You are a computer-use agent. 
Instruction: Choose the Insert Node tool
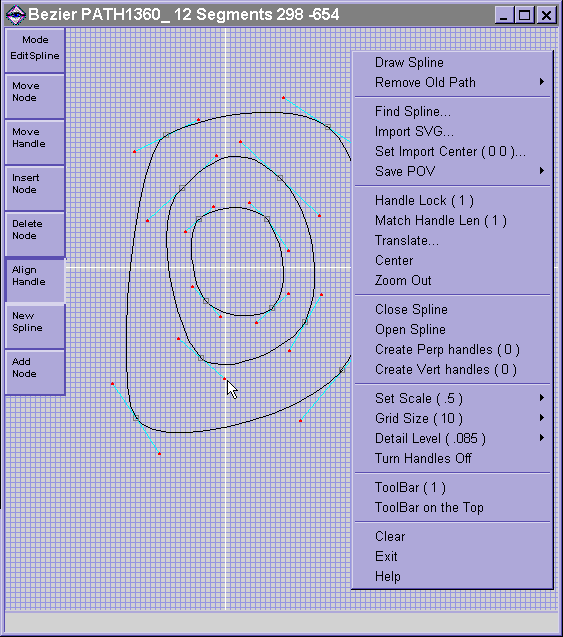pos(35,188)
